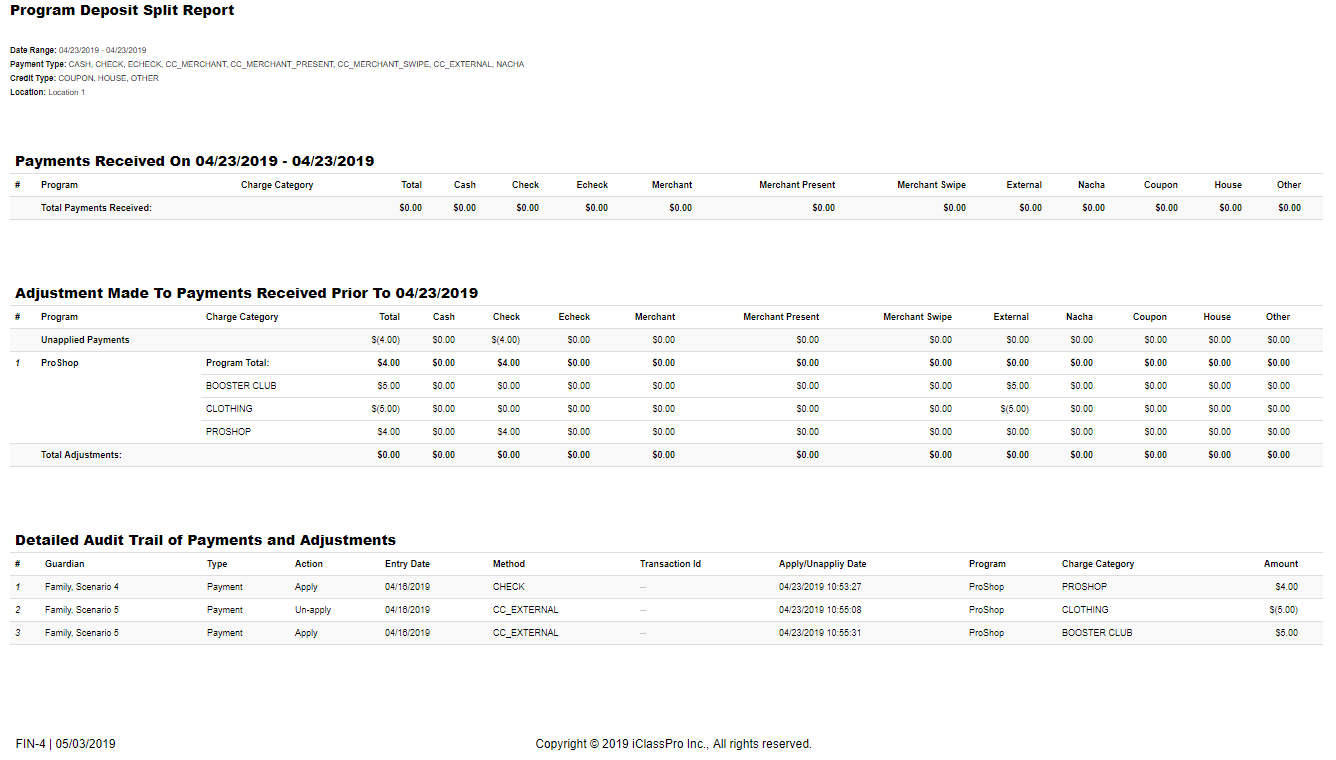
Task: Select the "Location: Location 1" line
Action: click(x=47, y=92)
